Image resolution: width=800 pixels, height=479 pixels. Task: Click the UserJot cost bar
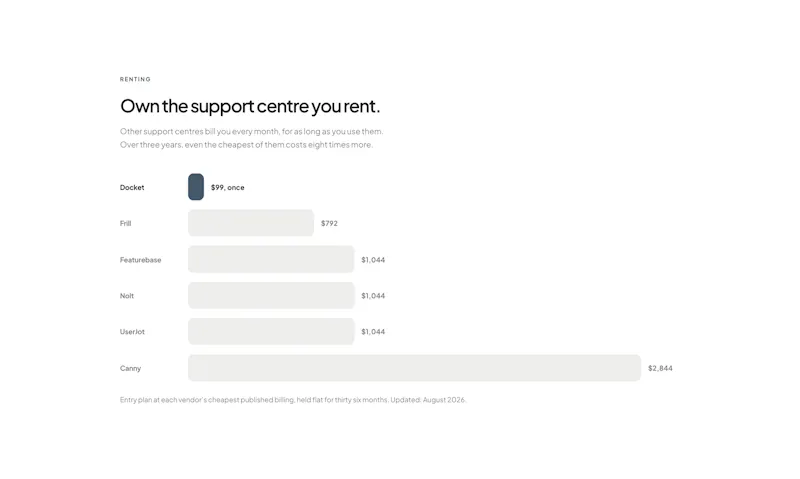[x=271, y=332]
